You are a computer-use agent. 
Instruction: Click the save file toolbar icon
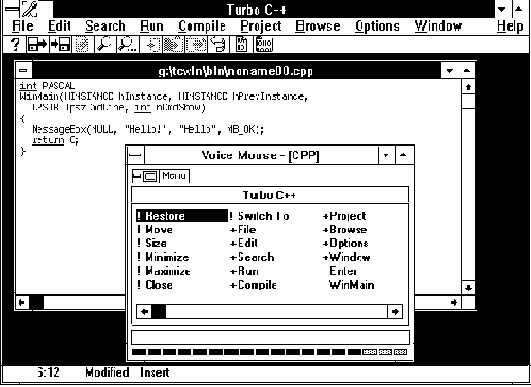click(60, 44)
